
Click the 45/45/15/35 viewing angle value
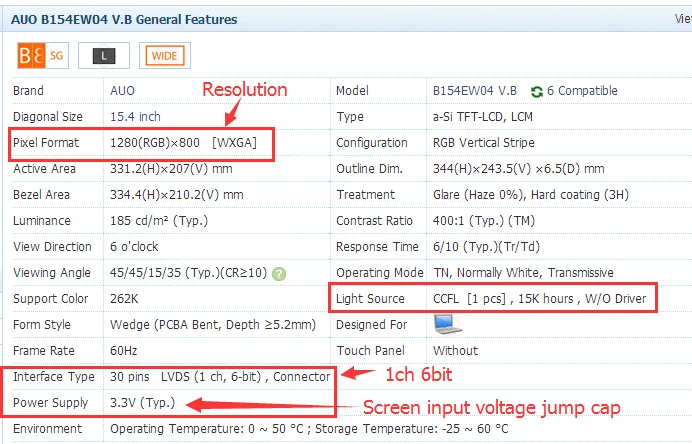(x=188, y=273)
